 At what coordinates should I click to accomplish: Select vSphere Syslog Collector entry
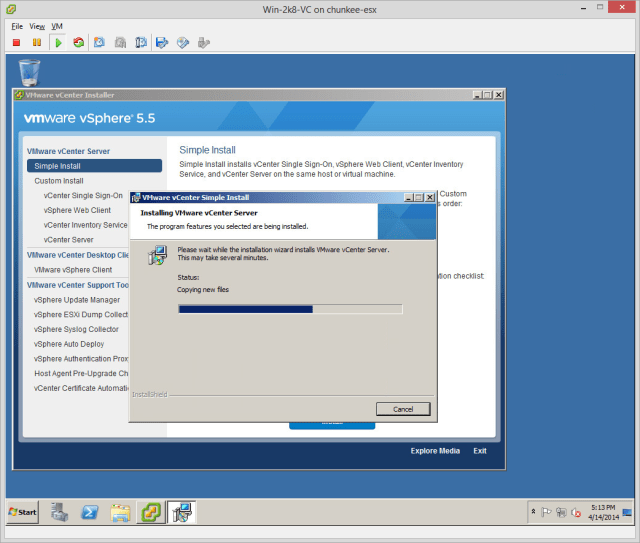(76, 329)
